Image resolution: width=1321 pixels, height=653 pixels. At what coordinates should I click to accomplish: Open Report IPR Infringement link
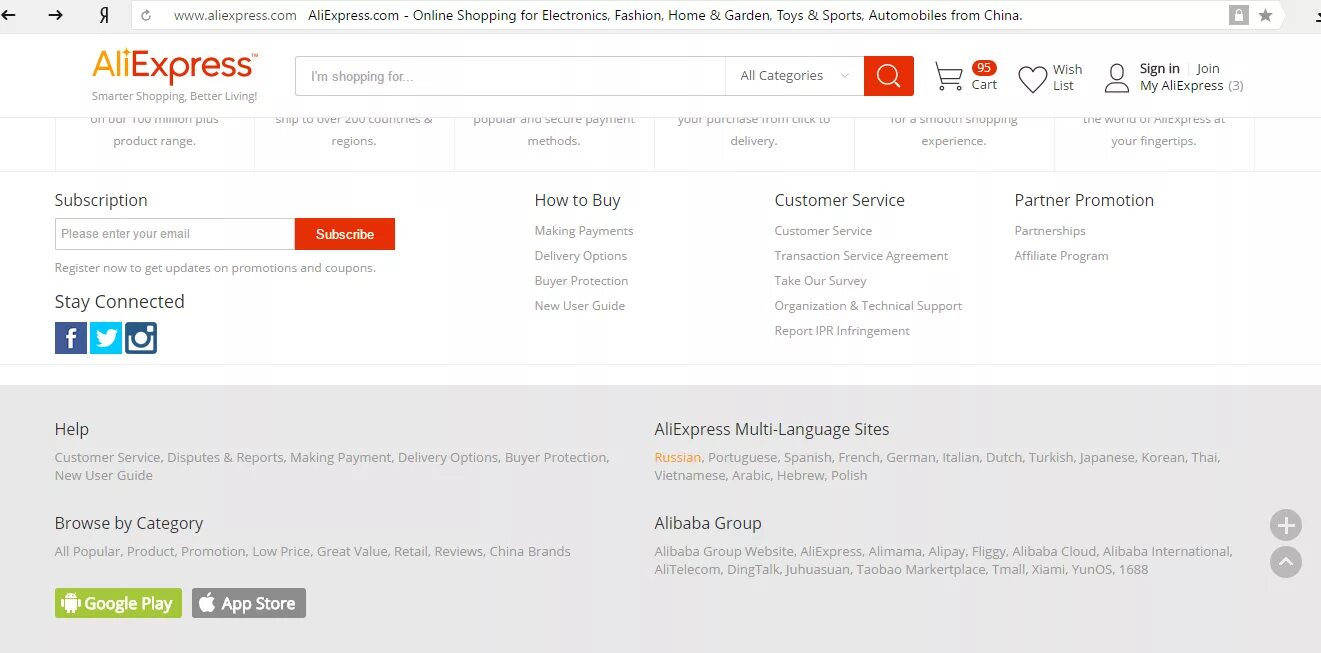842,331
